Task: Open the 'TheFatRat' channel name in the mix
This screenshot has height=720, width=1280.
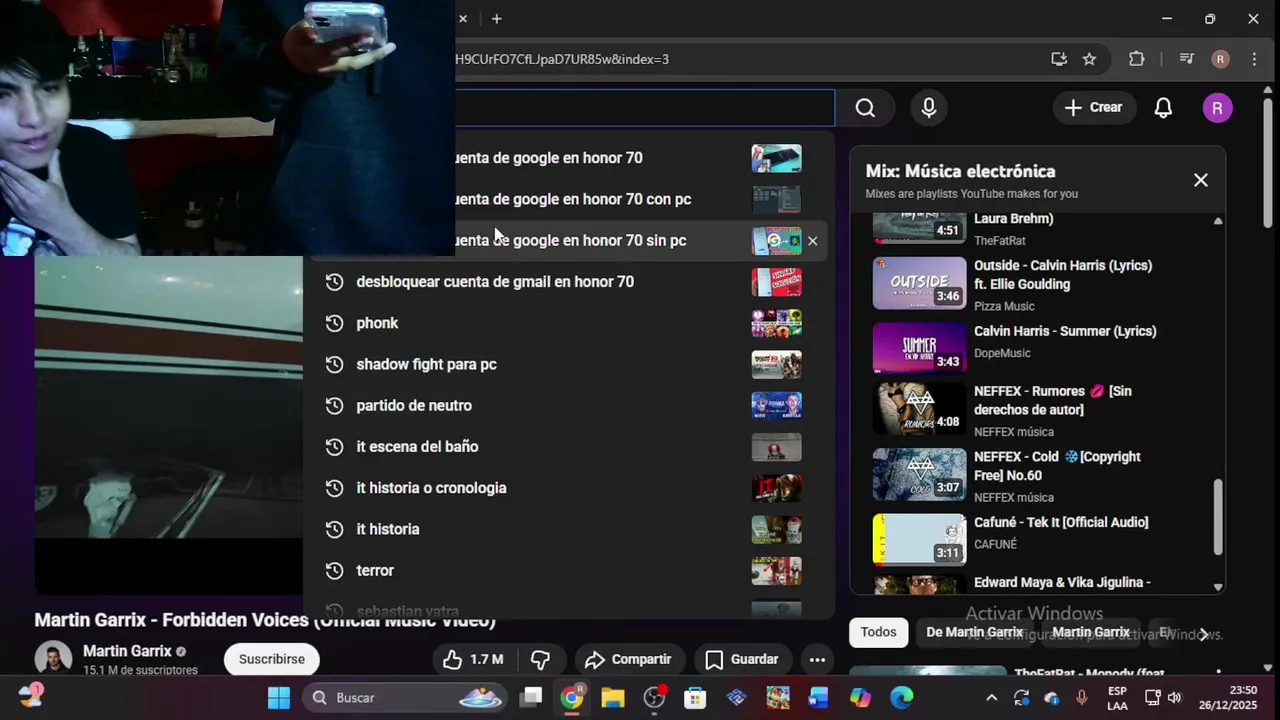Action: tap(1000, 241)
